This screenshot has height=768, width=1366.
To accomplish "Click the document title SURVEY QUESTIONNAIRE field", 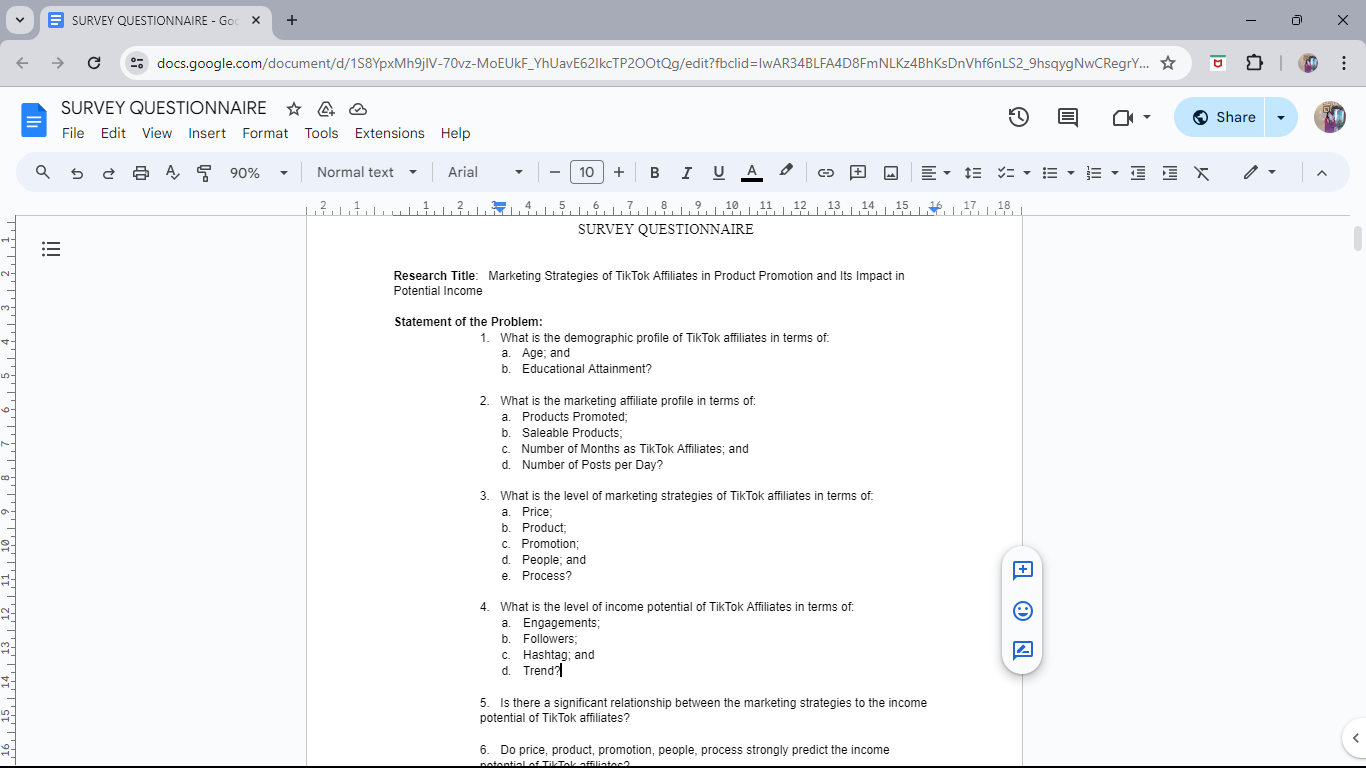I will tap(164, 108).
